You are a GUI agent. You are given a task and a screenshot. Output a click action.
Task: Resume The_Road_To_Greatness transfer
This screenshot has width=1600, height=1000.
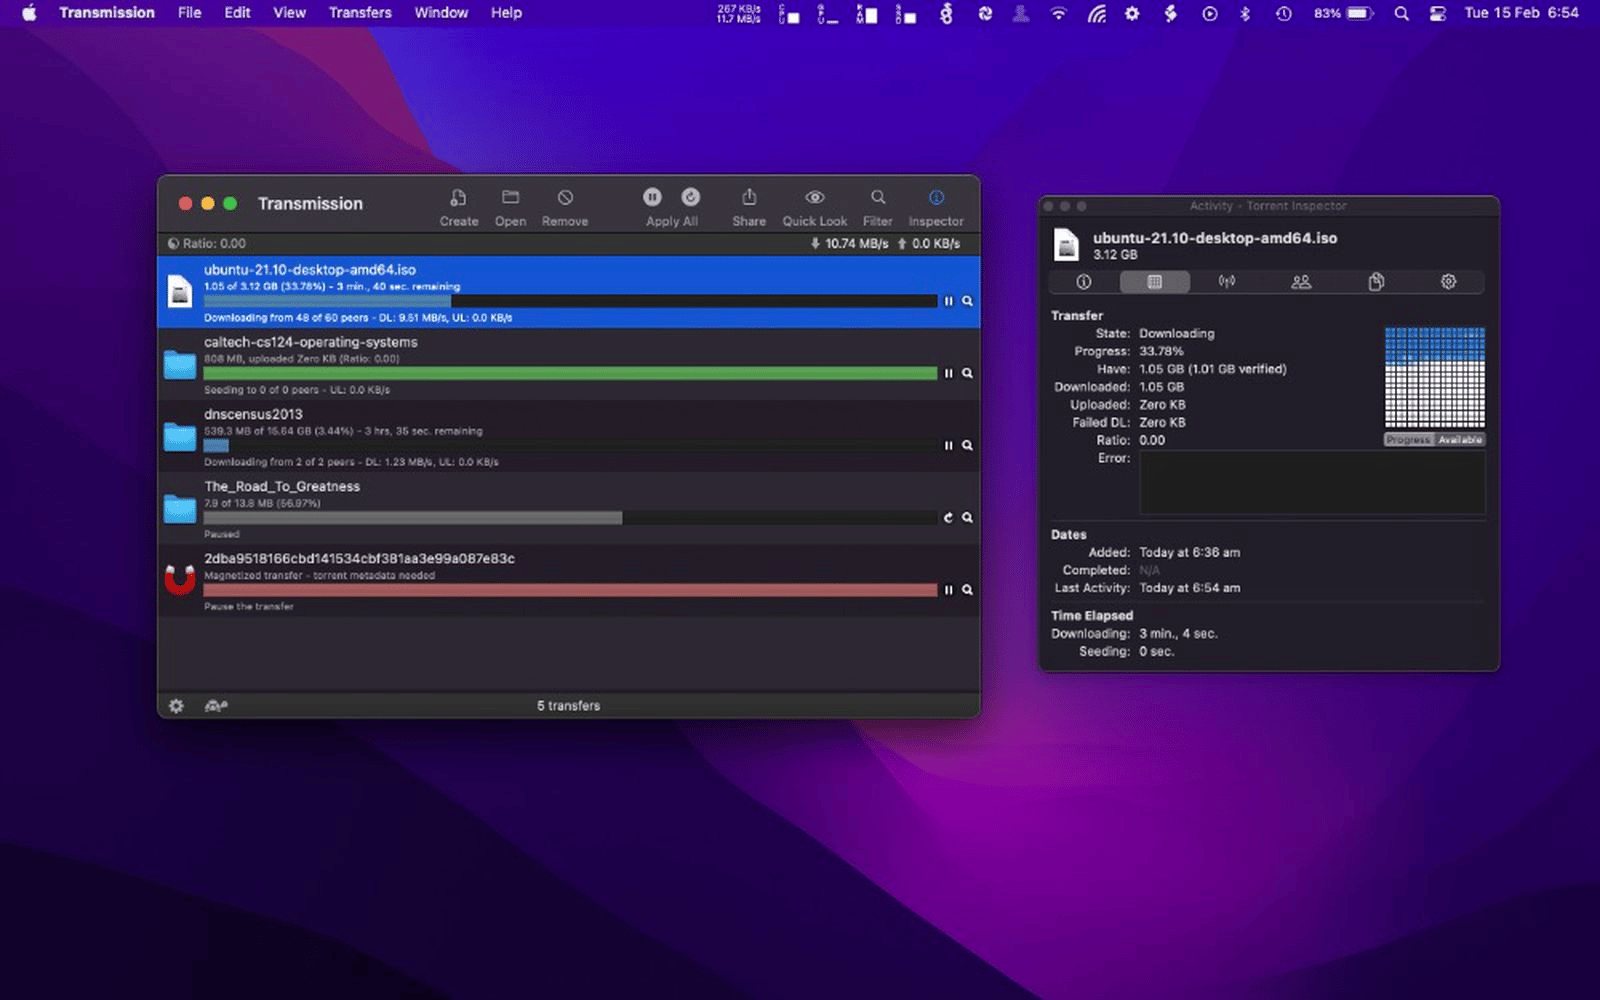tap(946, 518)
